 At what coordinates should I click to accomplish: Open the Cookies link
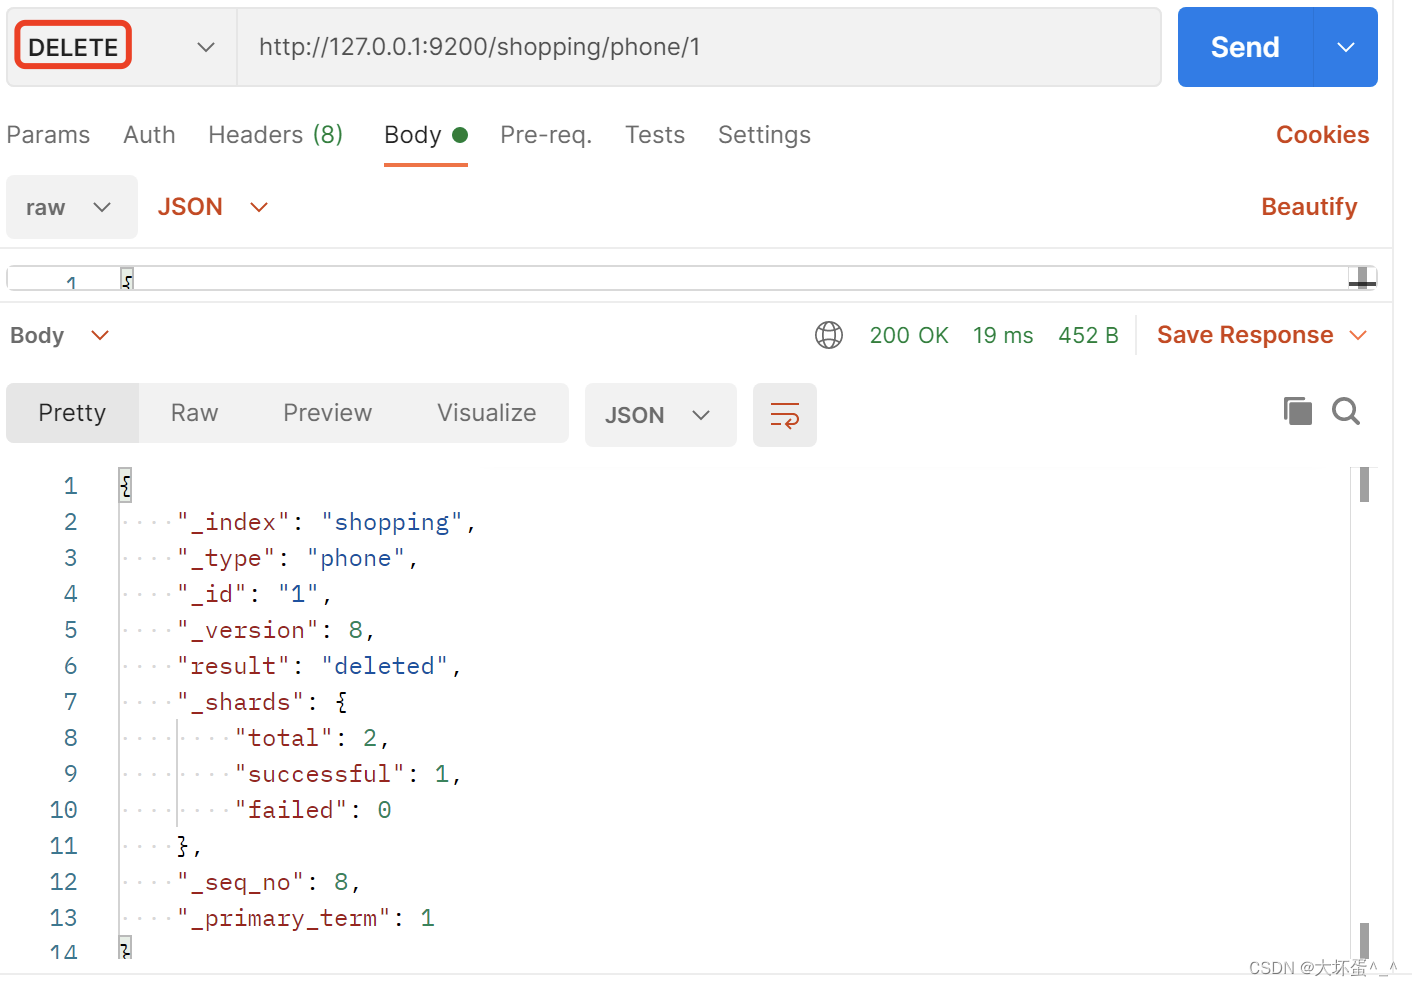click(1322, 135)
